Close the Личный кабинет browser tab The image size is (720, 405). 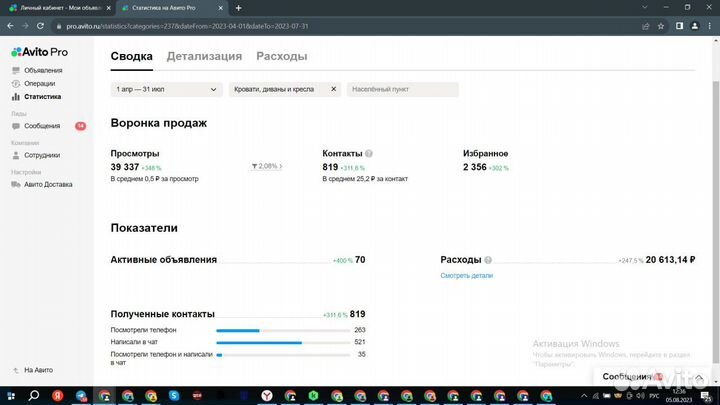pyautogui.click(x=109, y=8)
